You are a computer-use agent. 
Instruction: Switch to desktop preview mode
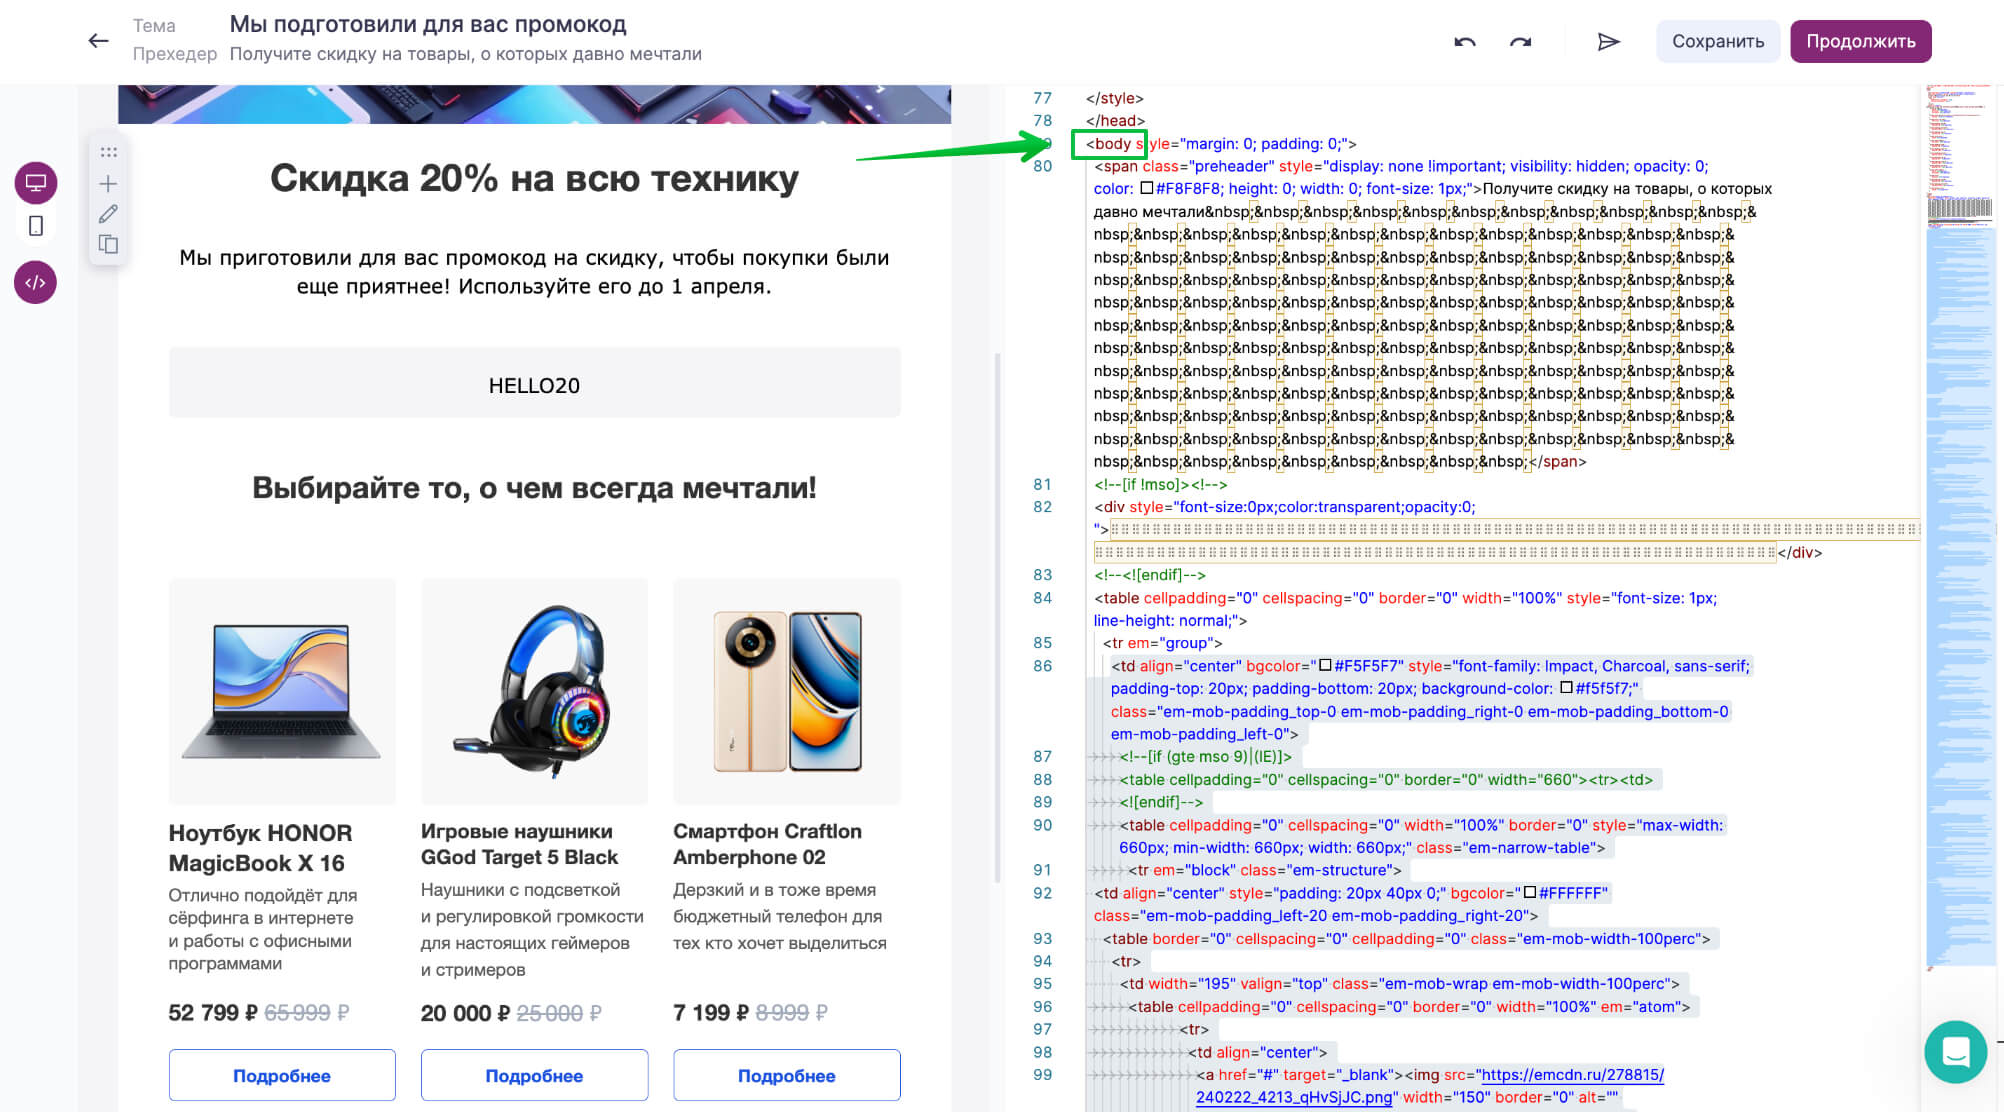pos(36,183)
